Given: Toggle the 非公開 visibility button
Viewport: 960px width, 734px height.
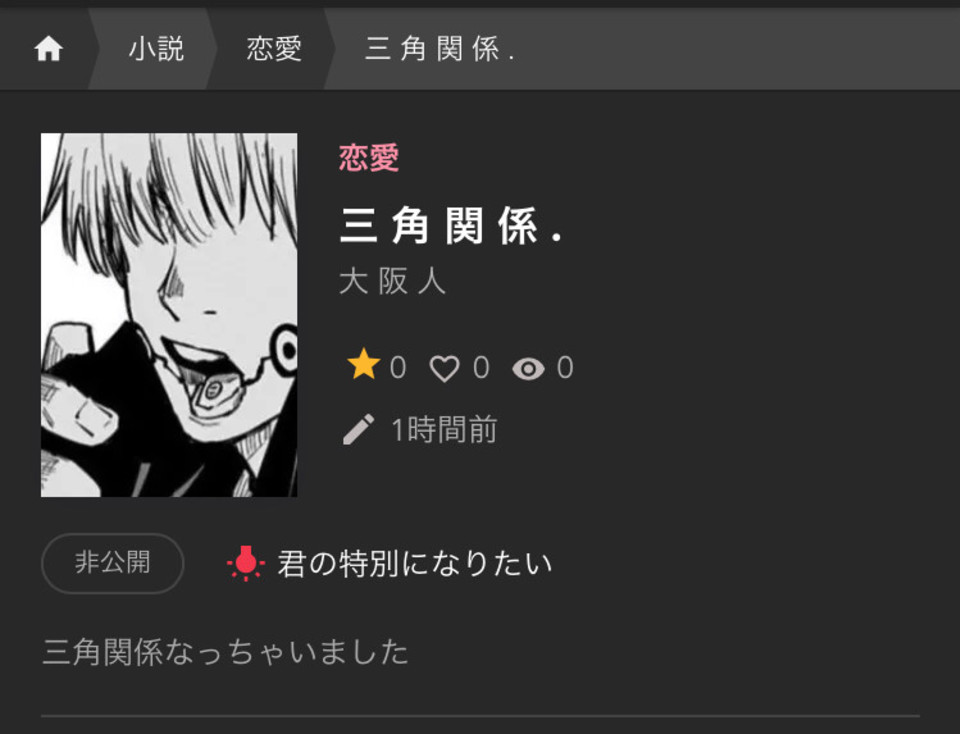Looking at the screenshot, I should tap(113, 563).
